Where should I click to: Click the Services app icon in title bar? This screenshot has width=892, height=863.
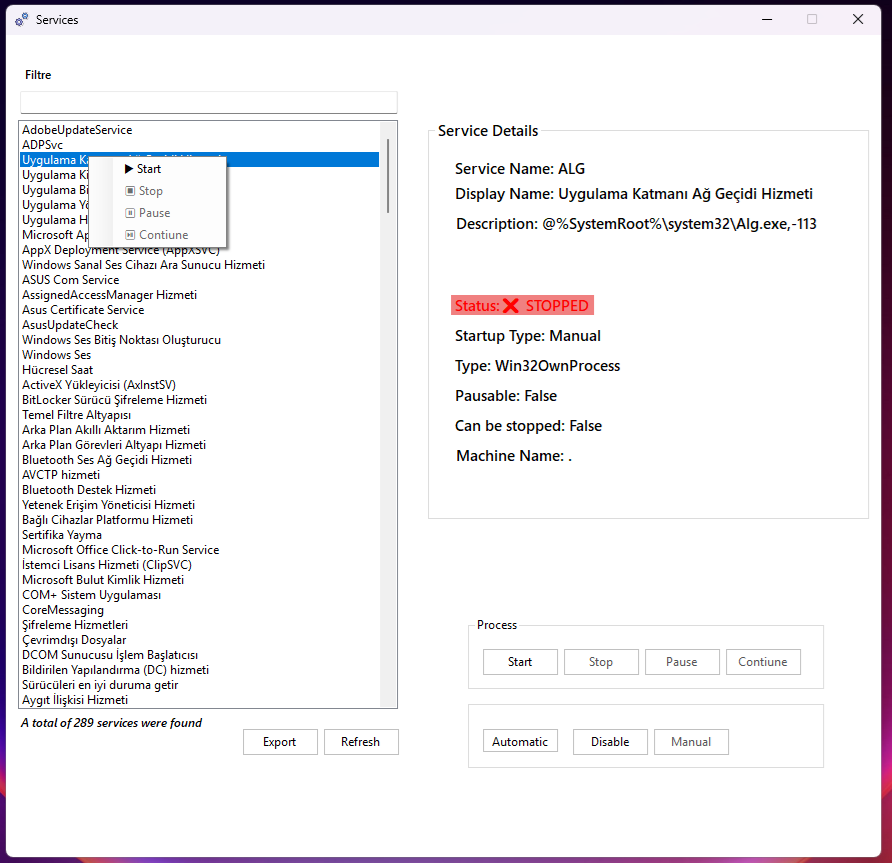tap(22, 20)
